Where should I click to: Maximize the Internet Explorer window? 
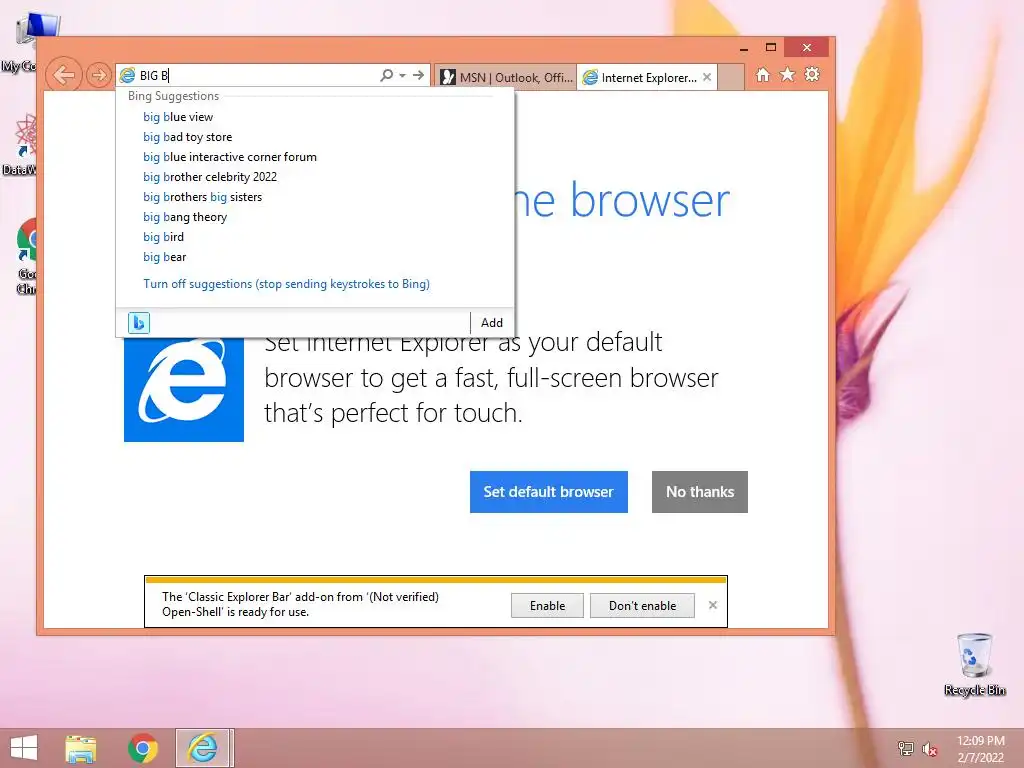coord(771,48)
